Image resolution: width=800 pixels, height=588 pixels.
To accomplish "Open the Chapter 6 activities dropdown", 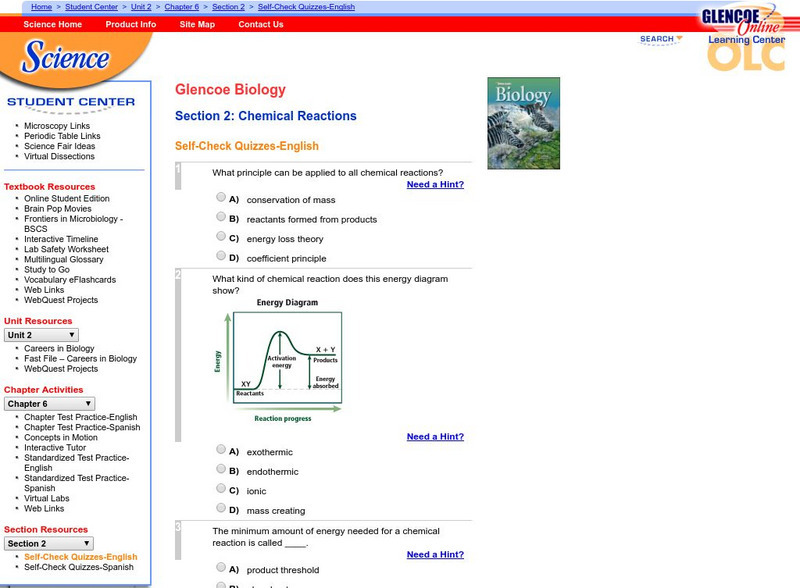I will tap(49, 402).
